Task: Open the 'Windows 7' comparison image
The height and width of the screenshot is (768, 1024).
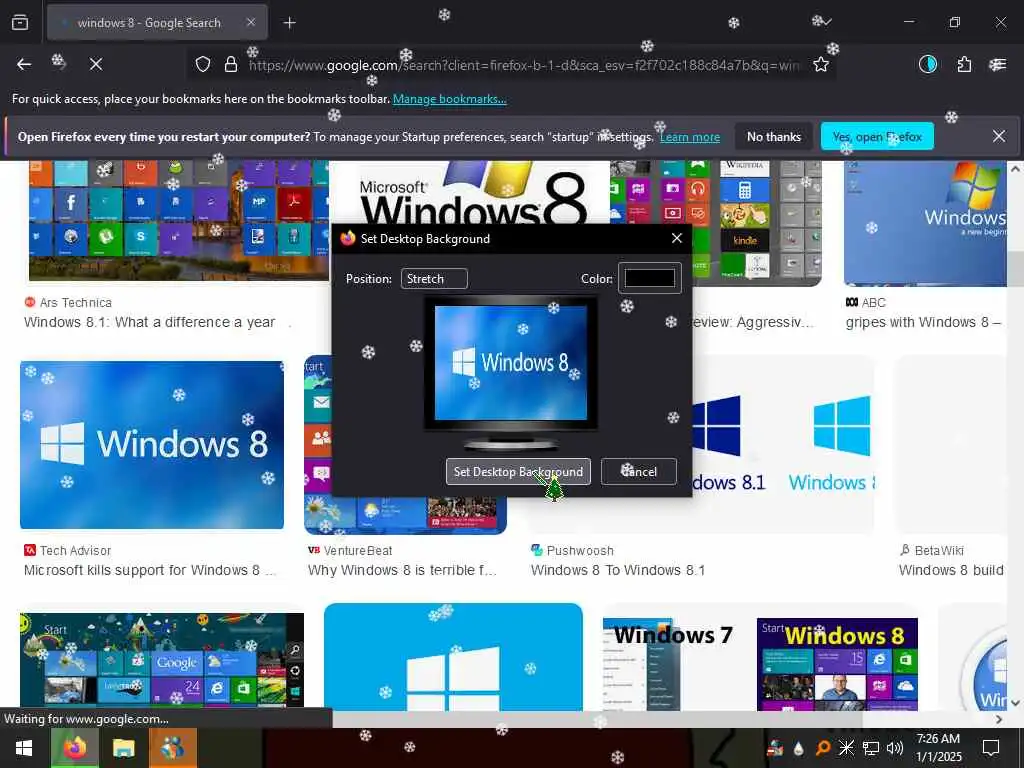Action: (x=673, y=664)
